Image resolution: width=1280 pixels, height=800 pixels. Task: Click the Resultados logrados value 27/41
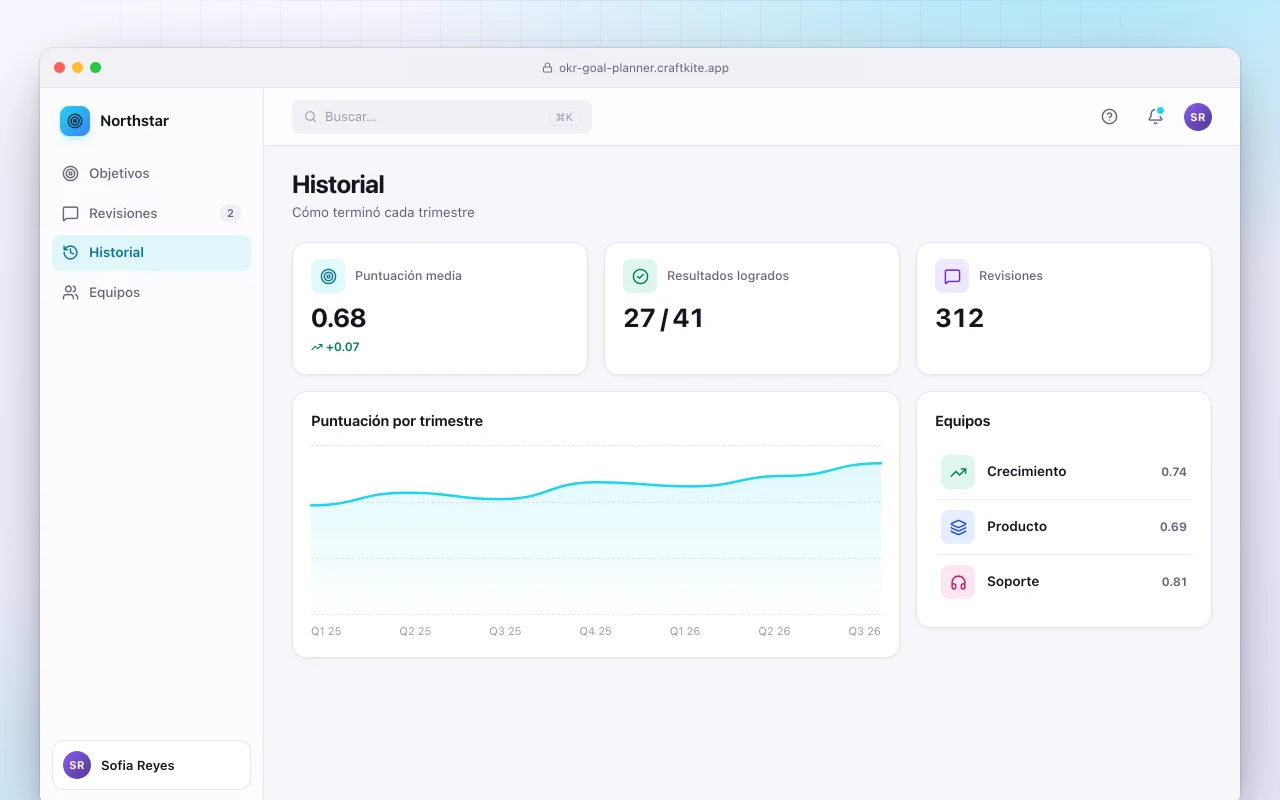[x=663, y=318]
